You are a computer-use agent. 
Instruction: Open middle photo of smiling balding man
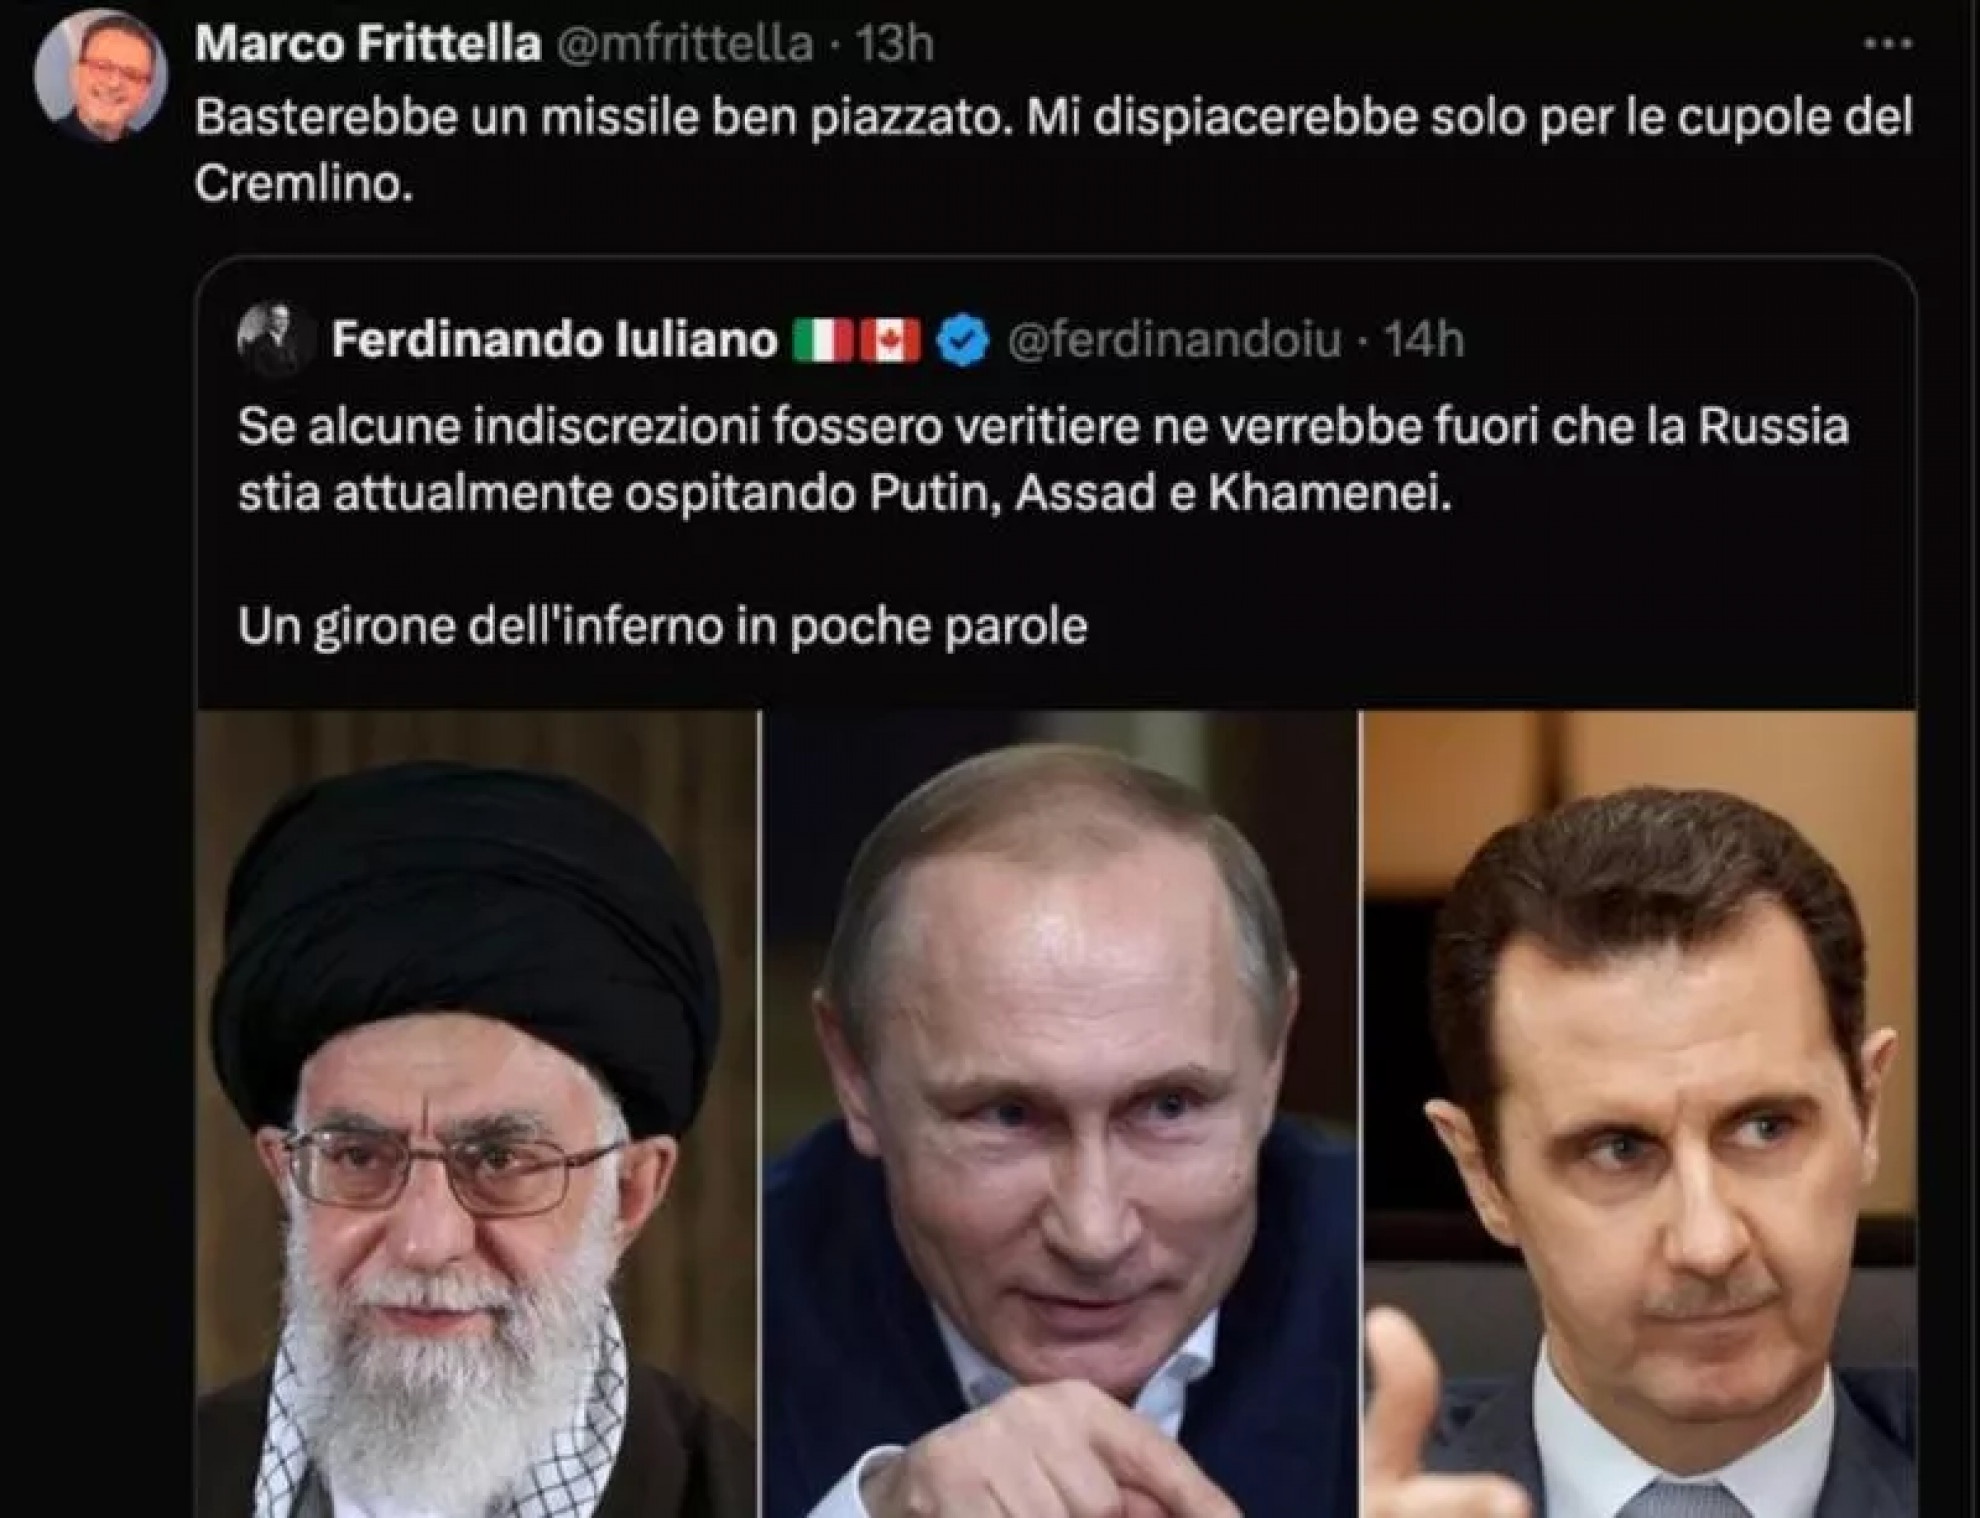[x=1060, y=1114]
